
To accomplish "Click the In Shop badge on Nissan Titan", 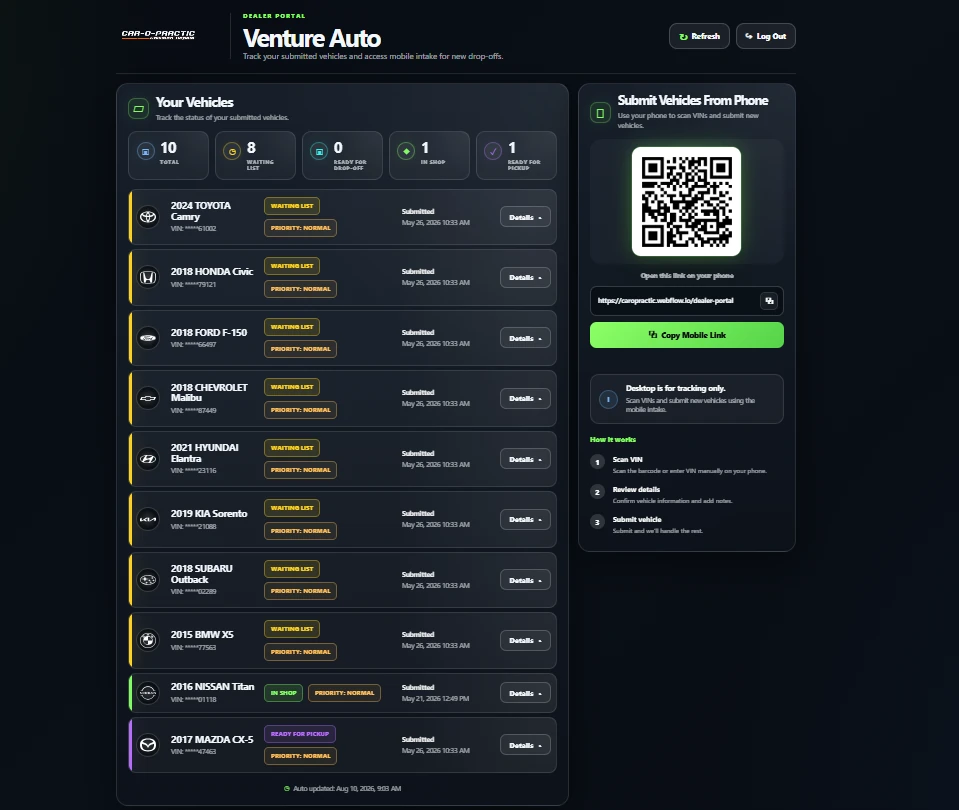I will pyautogui.click(x=283, y=693).
